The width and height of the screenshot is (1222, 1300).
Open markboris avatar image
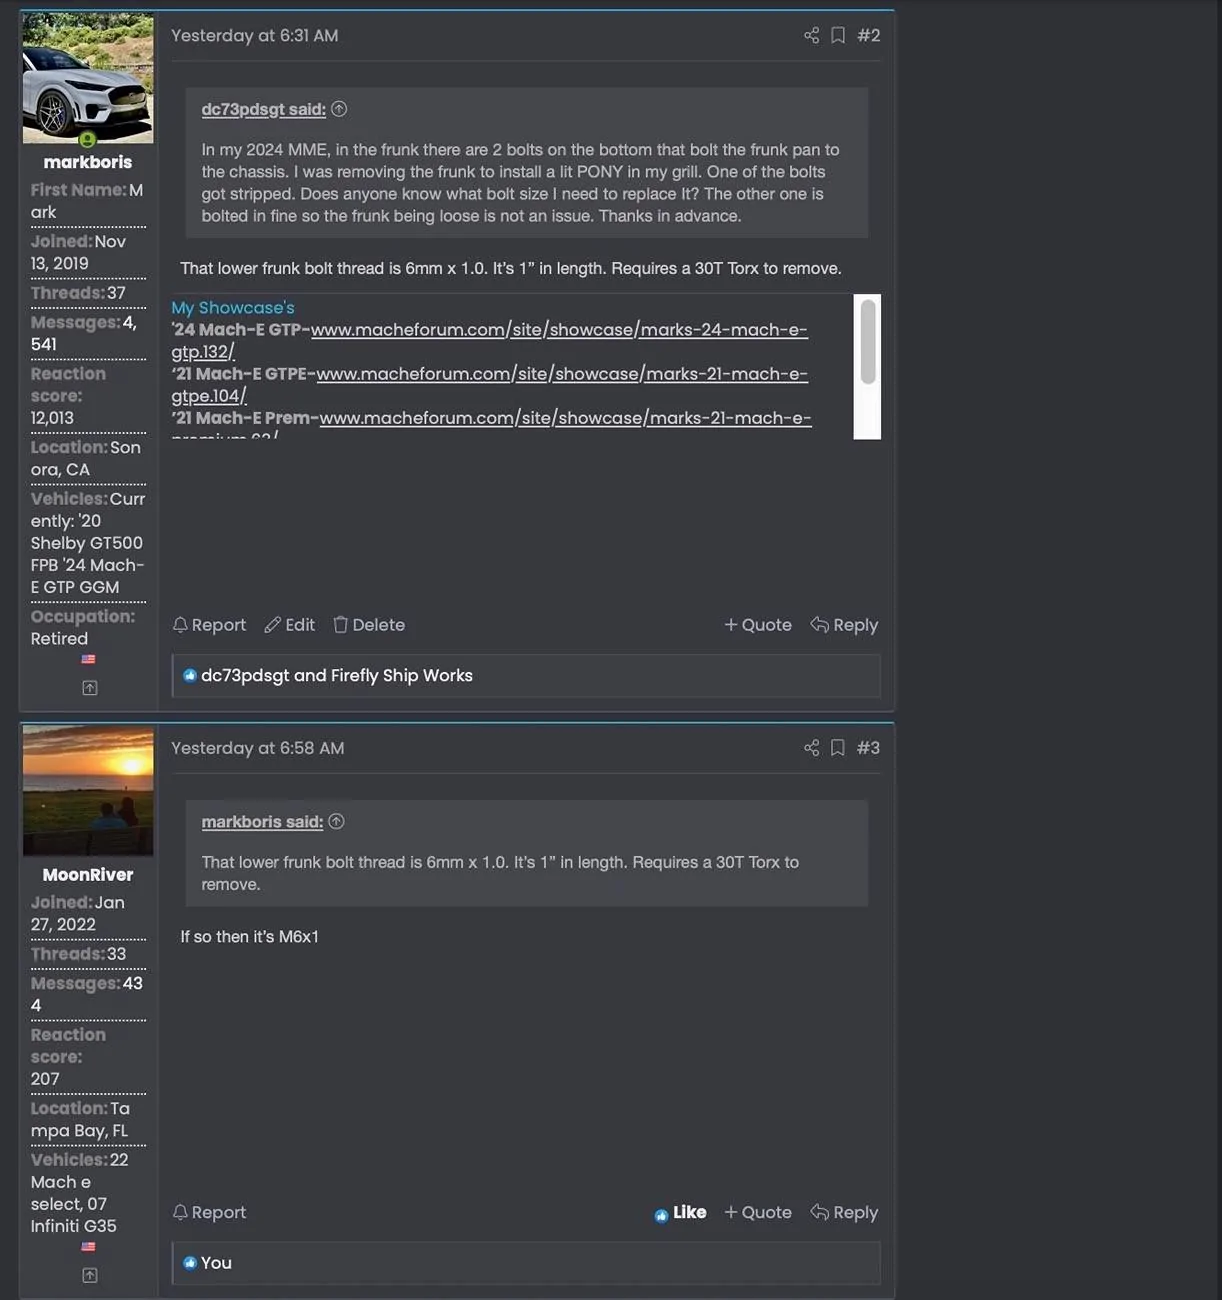[x=88, y=78]
